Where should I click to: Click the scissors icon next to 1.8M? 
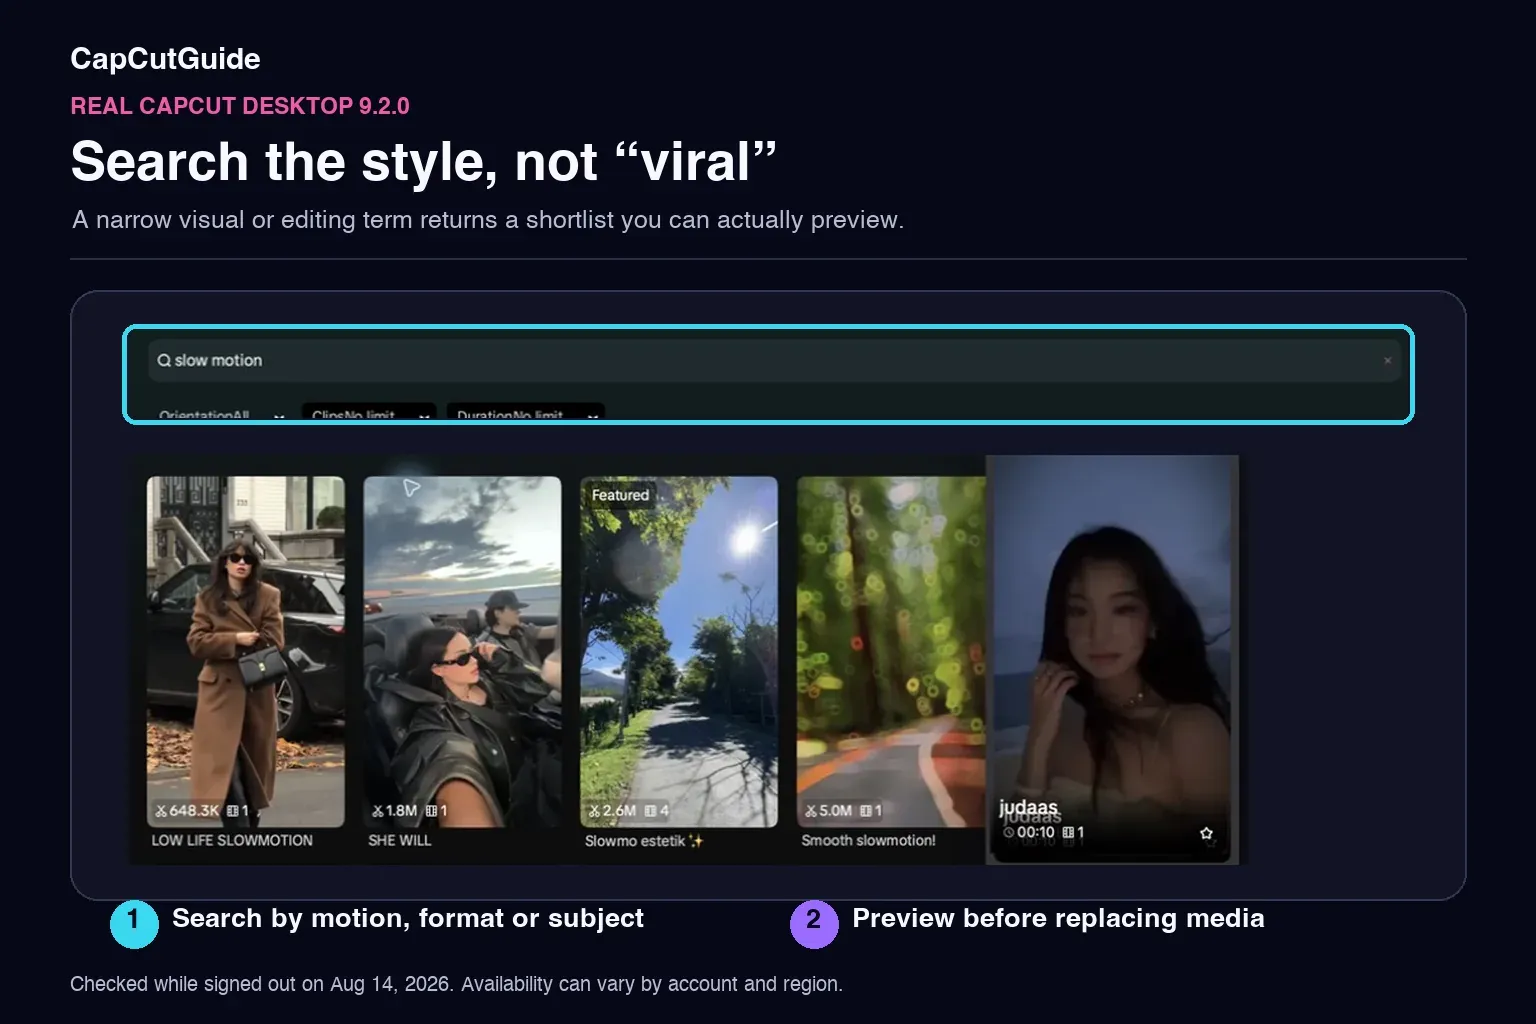click(x=378, y=811)
